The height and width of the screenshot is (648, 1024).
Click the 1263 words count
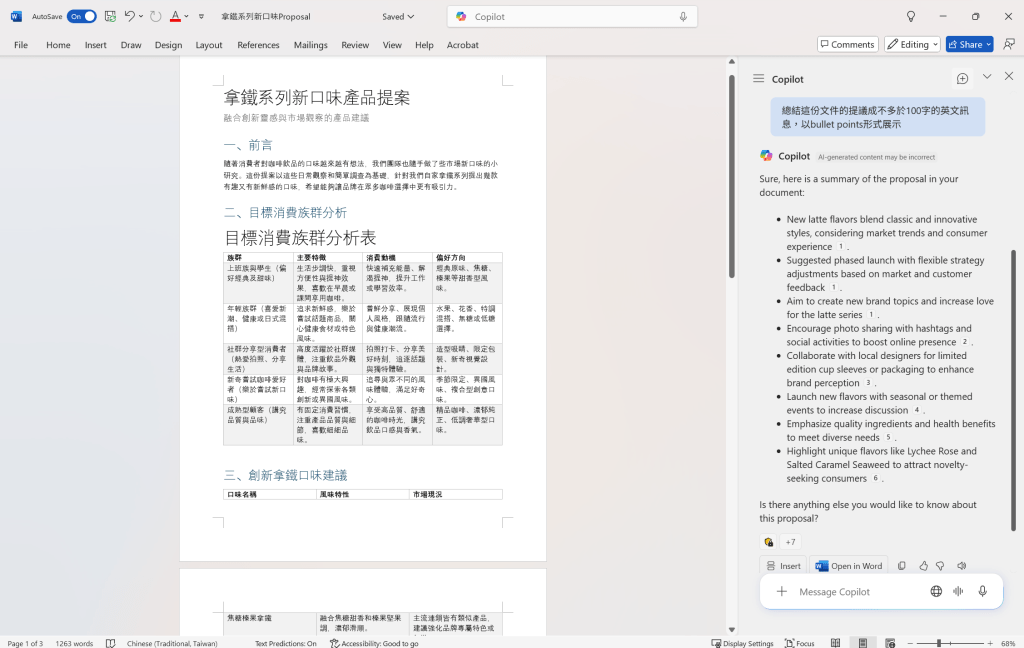pyautogui.click(x=74, y=643)
